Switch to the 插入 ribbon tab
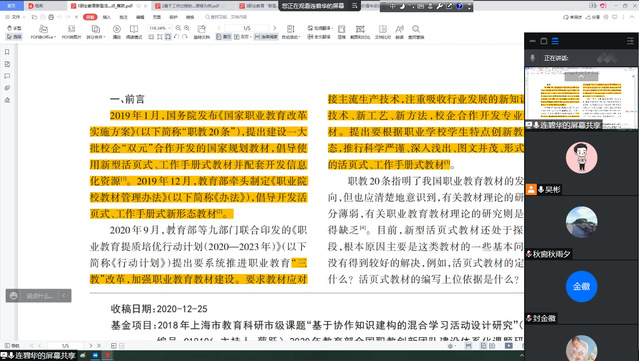The image size is (639, 361). (107, 17)
